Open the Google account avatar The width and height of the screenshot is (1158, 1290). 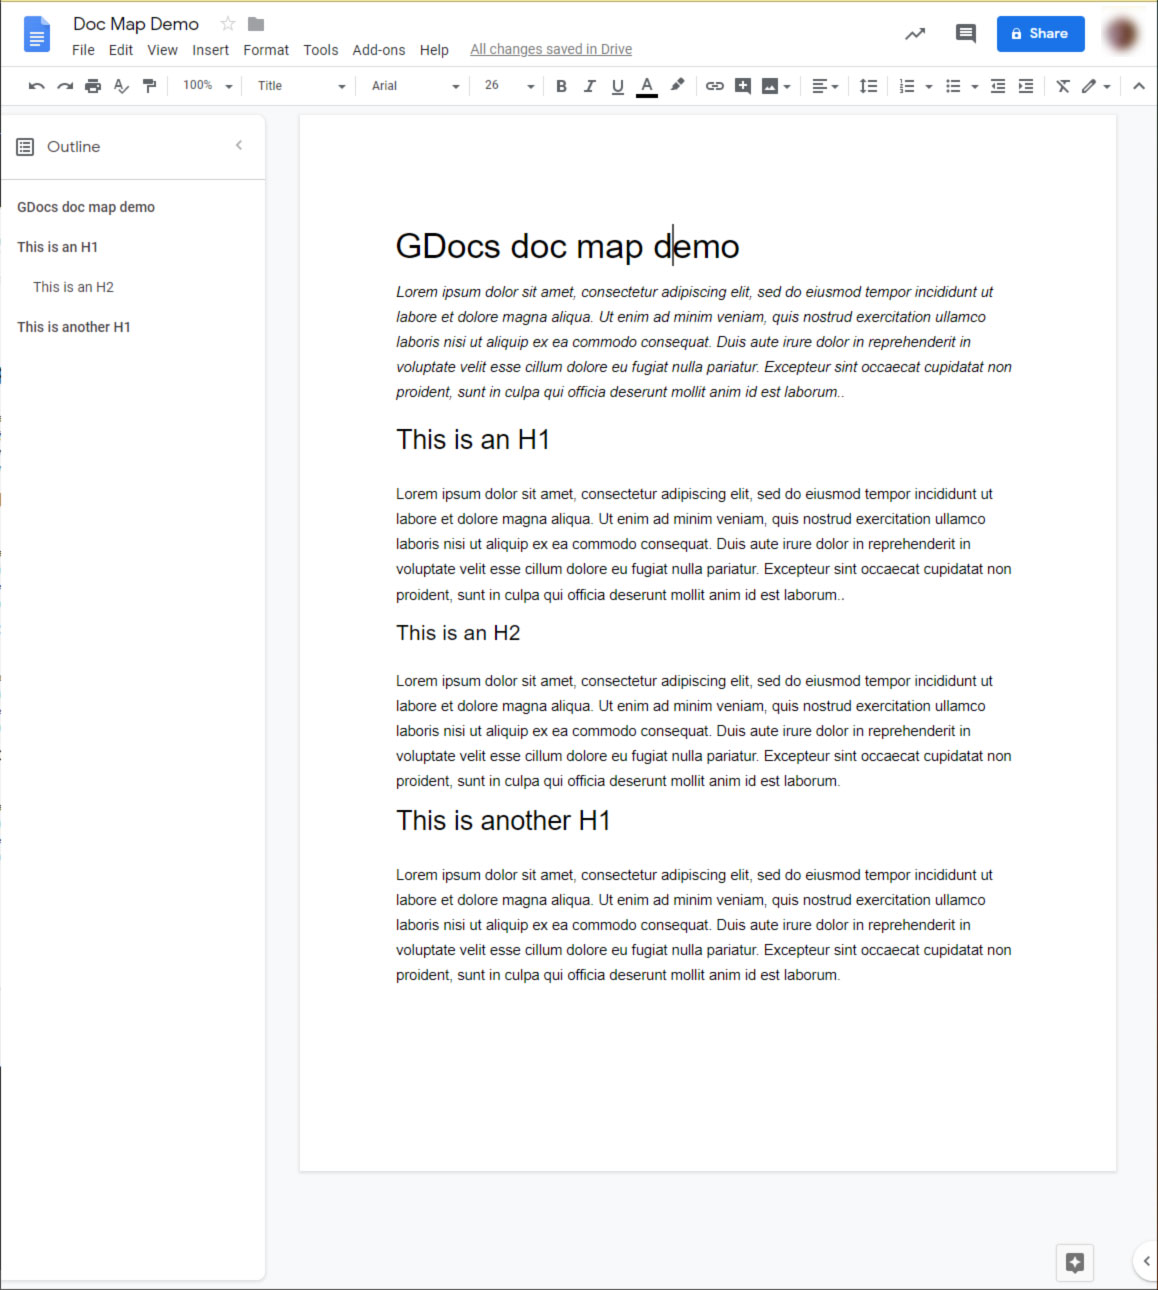(1122, 34)
